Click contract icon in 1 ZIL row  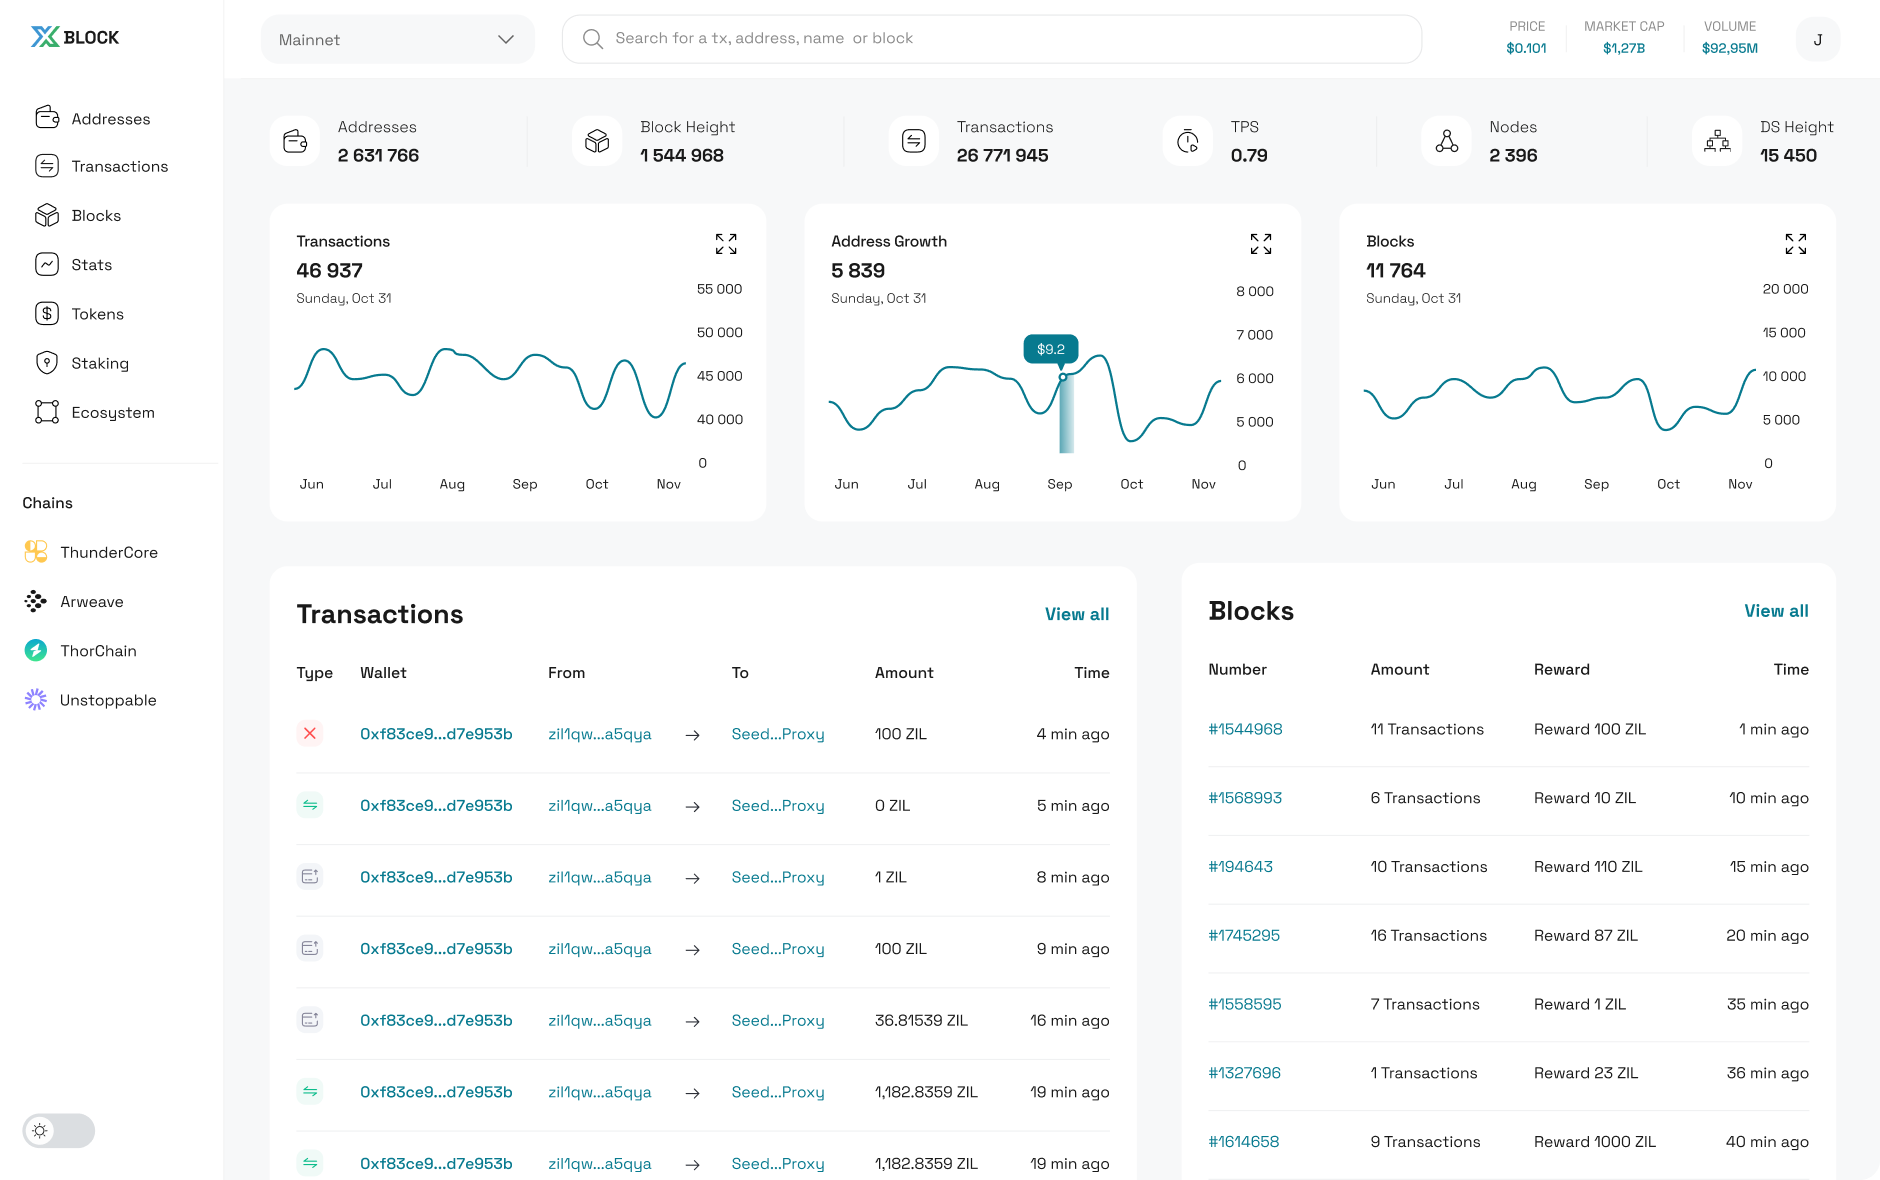pyautogui.click(x=310, y=876)
